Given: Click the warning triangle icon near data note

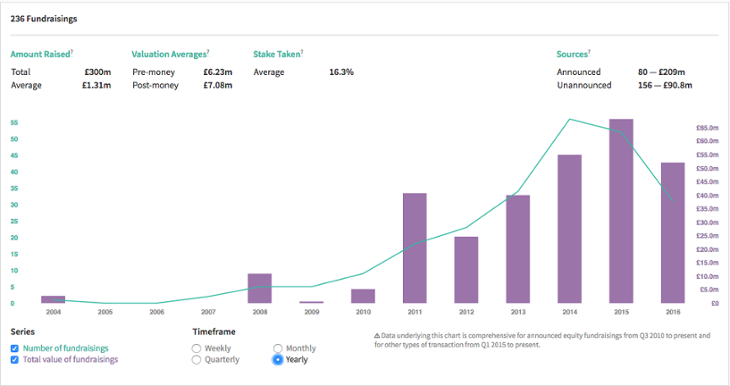Looking at the screenshot, I should point(377,335).
